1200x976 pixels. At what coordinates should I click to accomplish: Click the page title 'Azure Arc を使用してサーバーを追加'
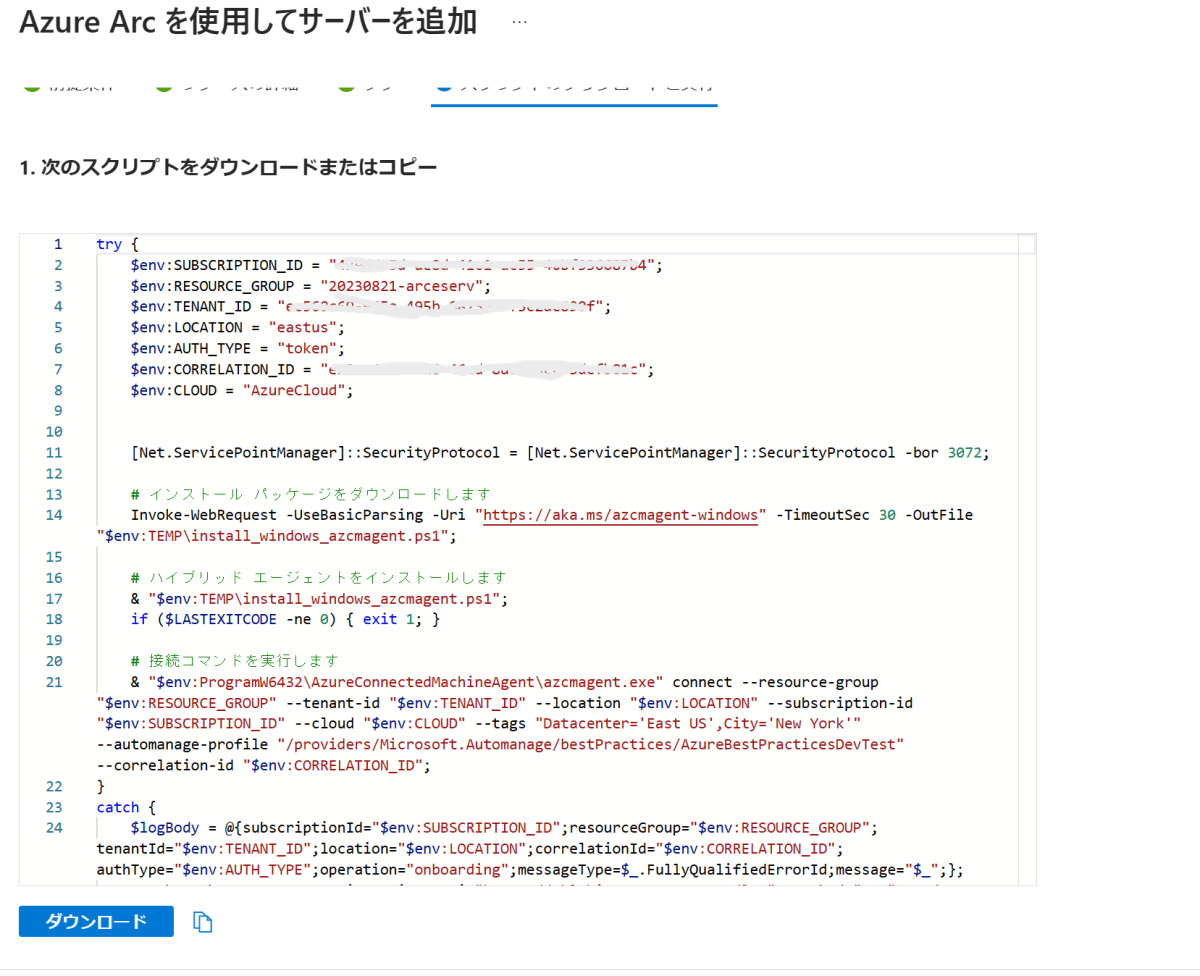(248, 22)
